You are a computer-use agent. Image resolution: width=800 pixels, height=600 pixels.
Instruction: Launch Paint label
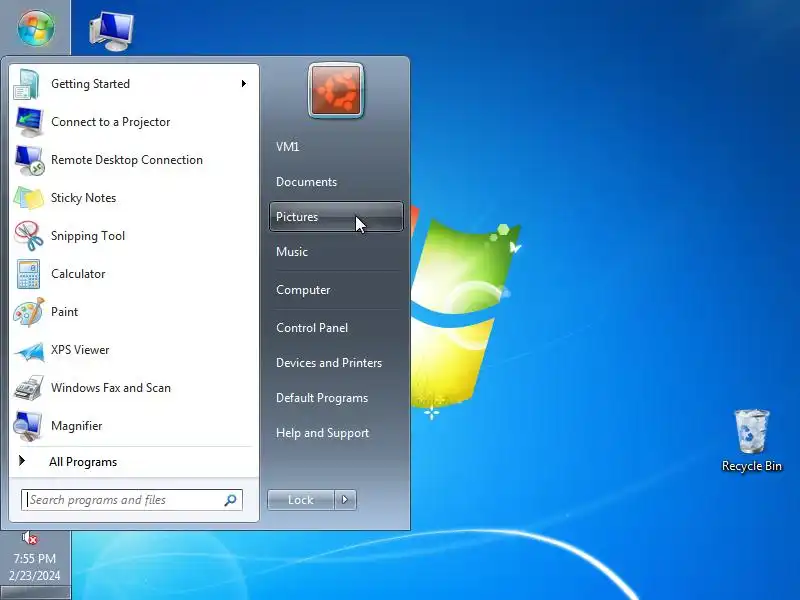65,312
